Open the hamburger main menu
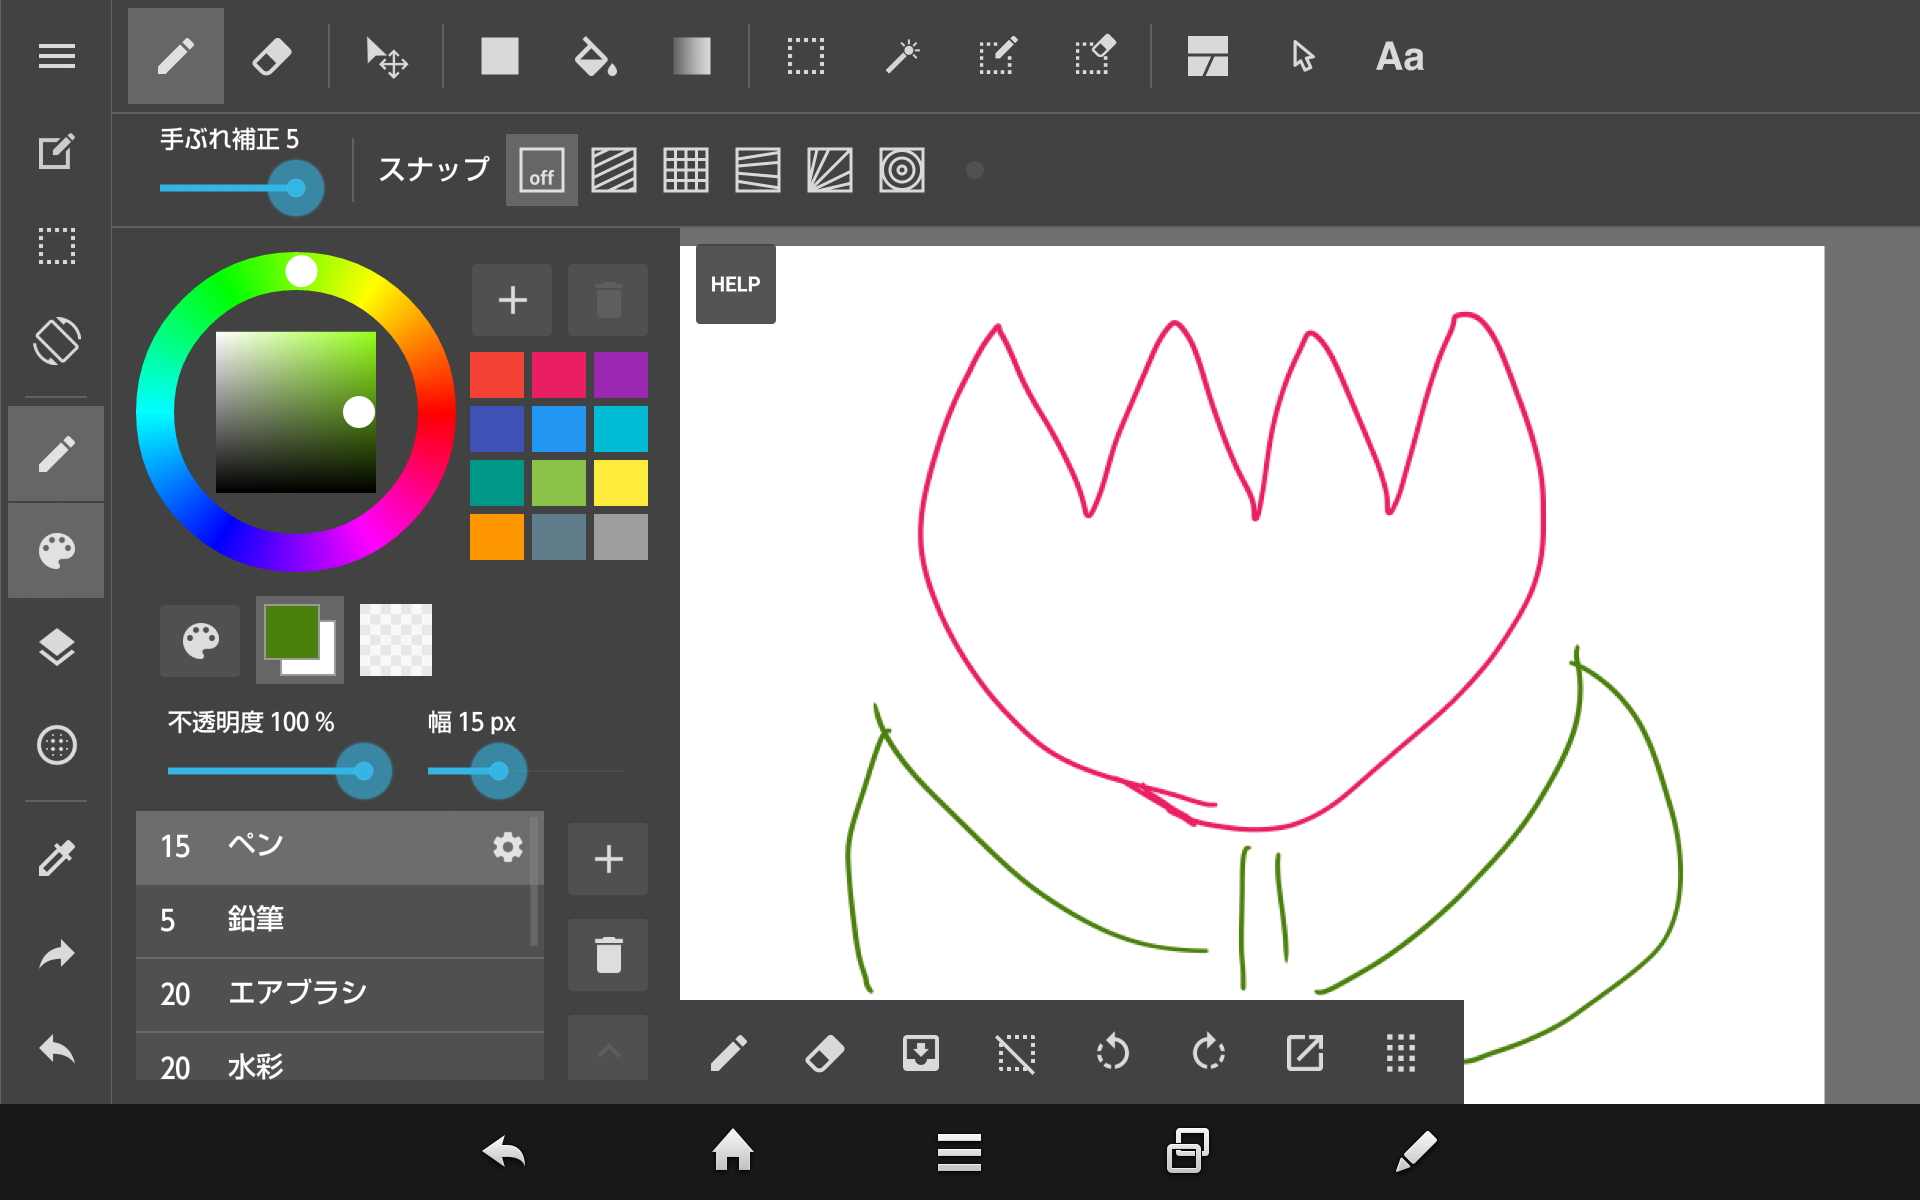1920x1200 pixels. click(x=56, y=56)
